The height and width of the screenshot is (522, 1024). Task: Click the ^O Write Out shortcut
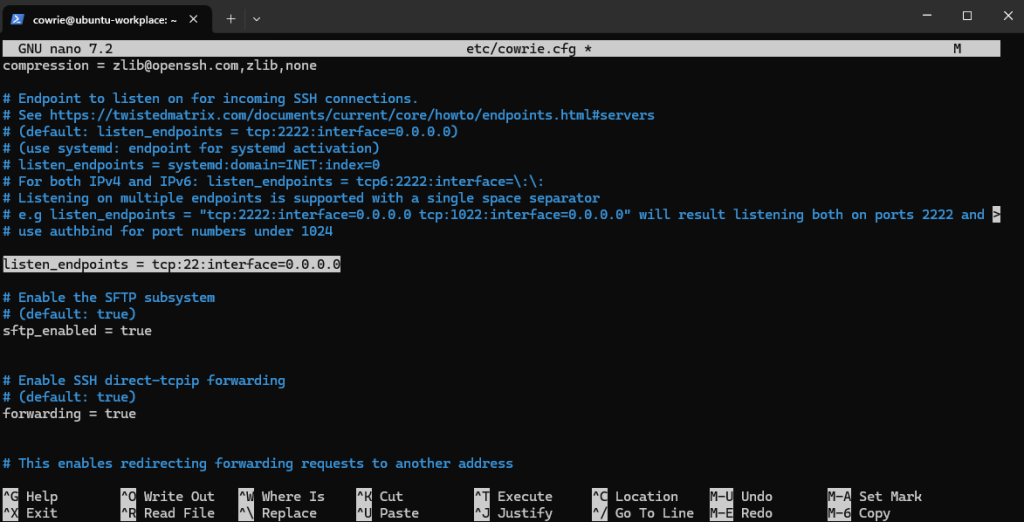click(167, 496)
